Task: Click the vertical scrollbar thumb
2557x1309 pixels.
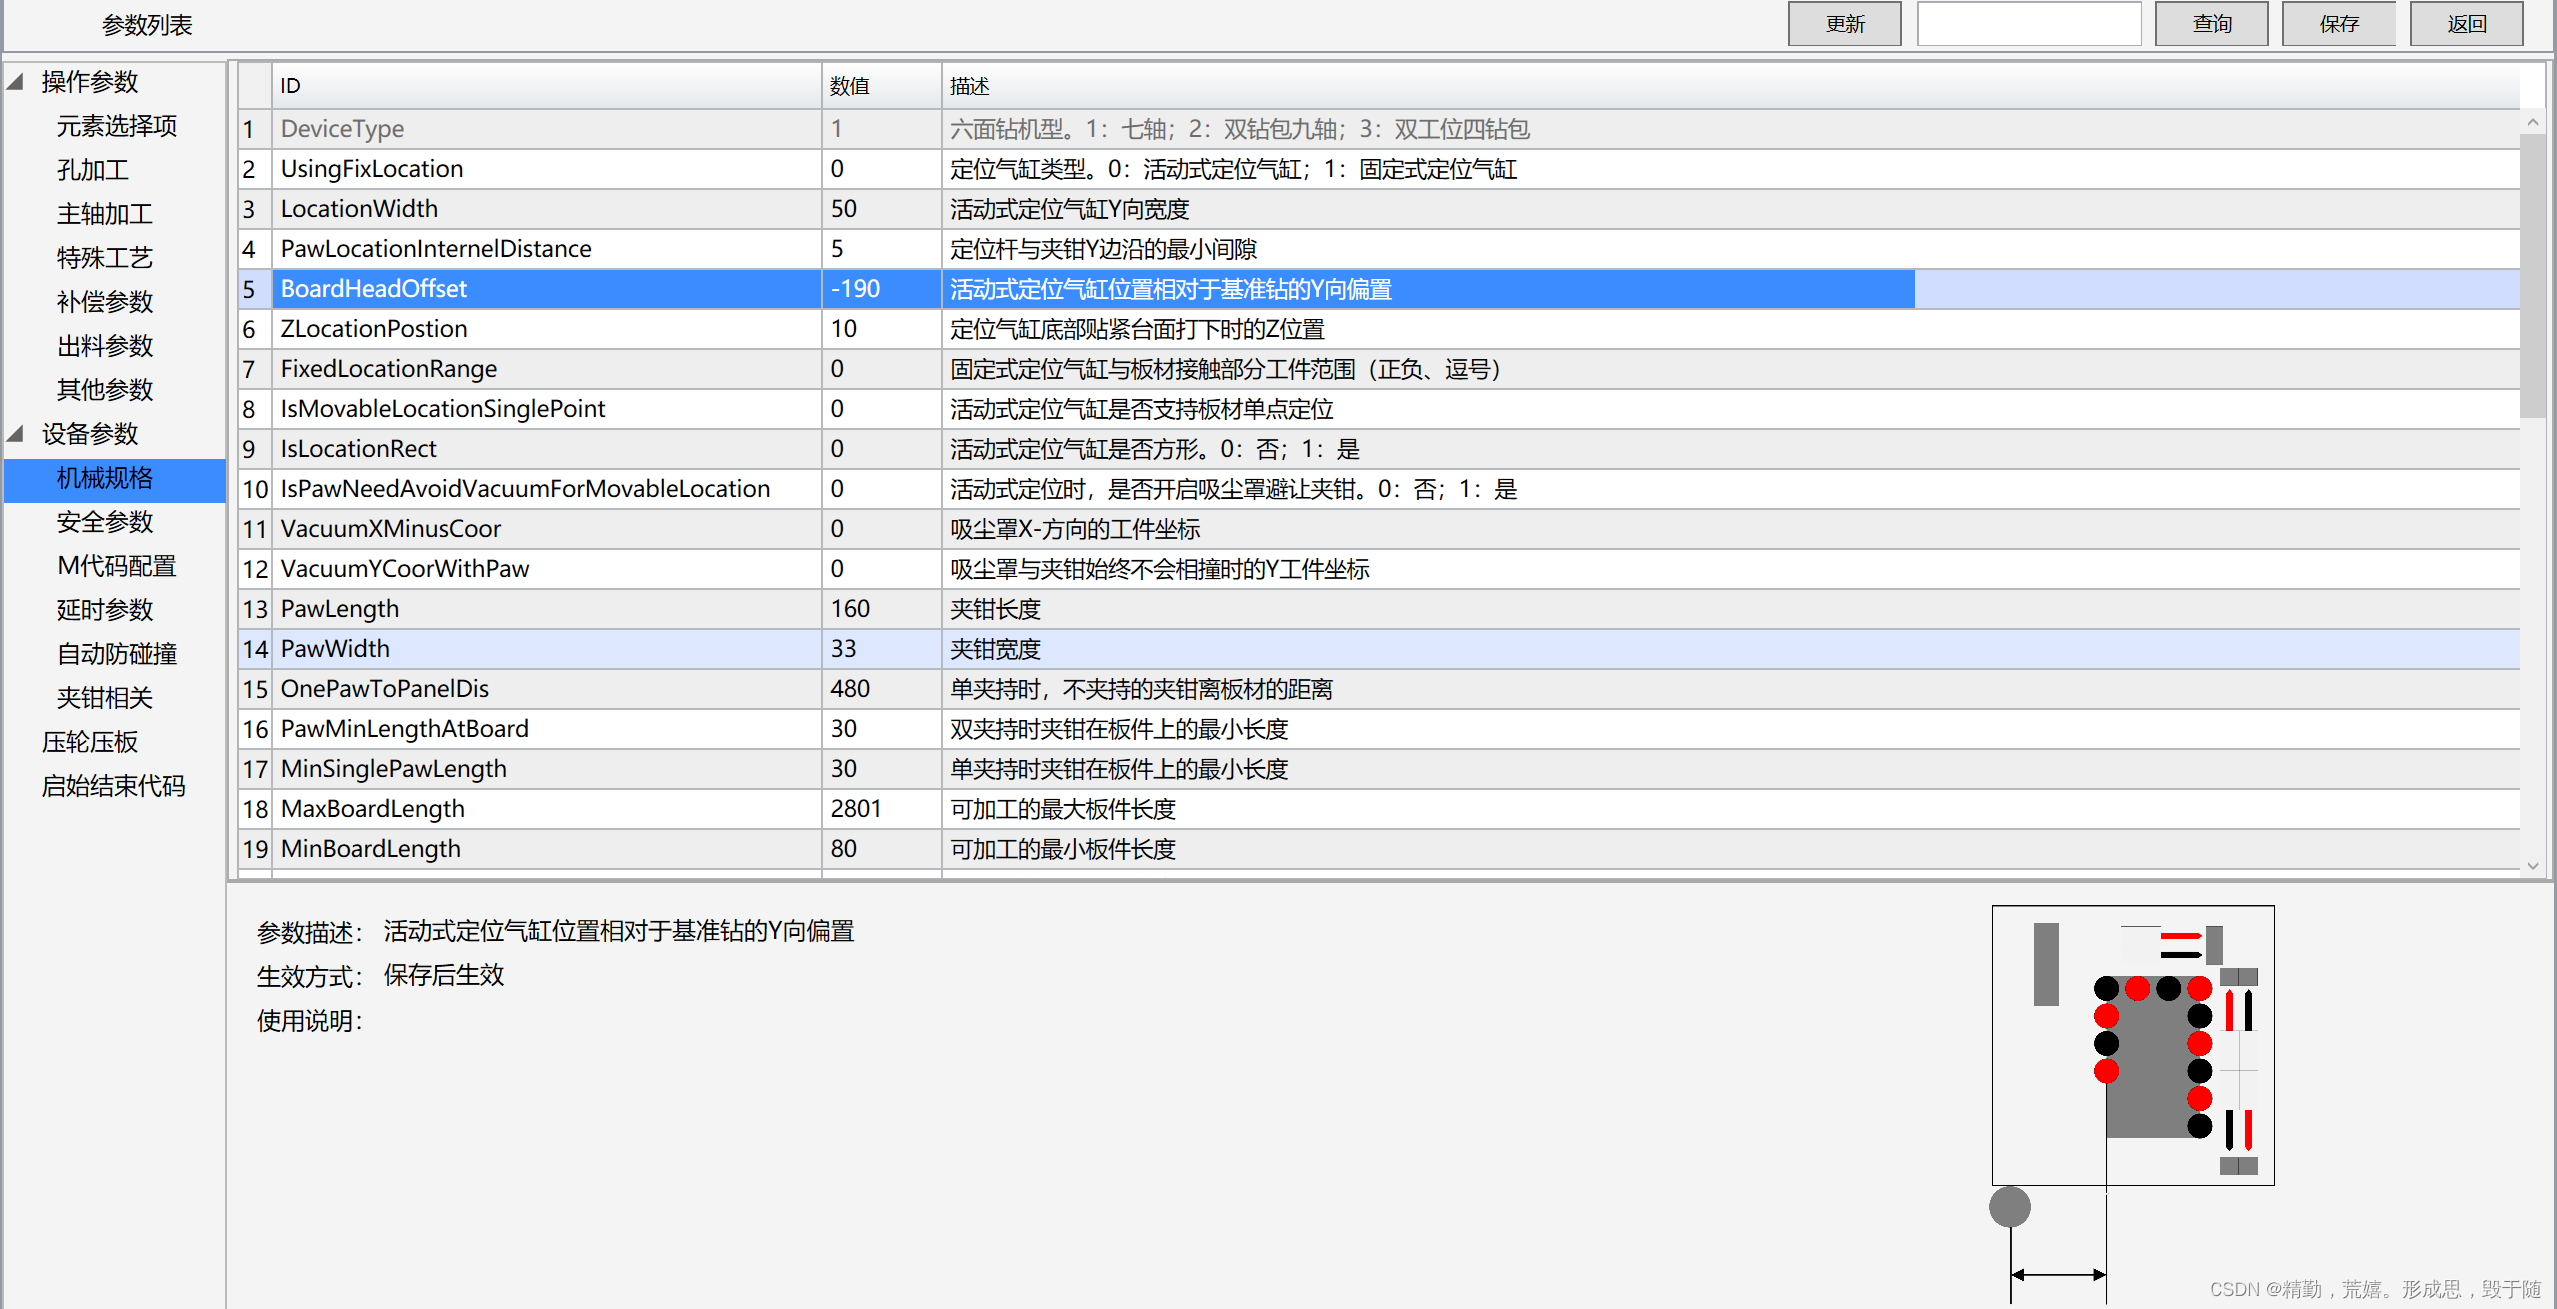Action: [x=2533, y=276]
